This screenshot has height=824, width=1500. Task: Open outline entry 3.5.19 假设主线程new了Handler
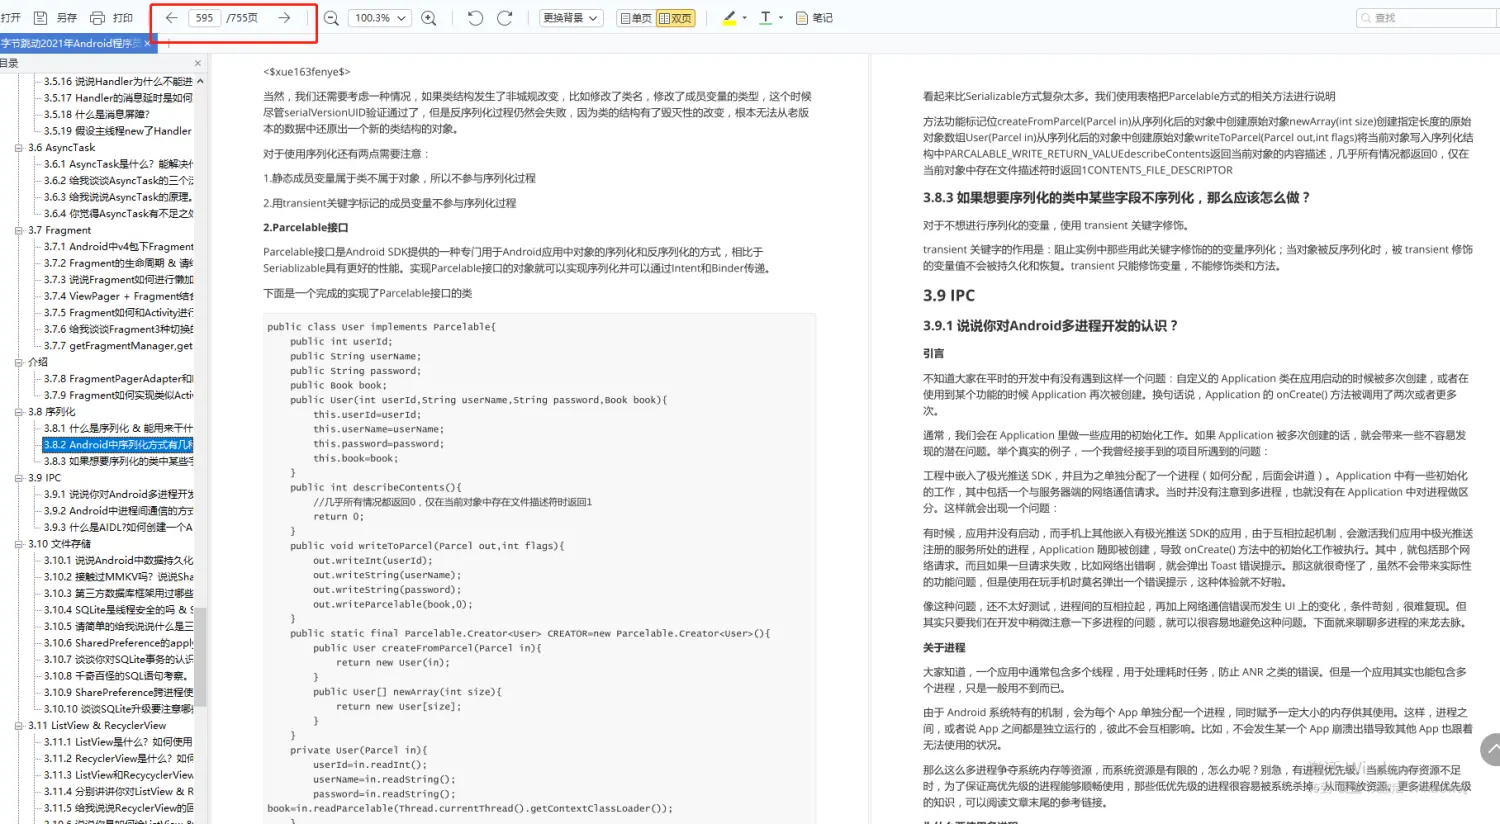pos(118,131)
